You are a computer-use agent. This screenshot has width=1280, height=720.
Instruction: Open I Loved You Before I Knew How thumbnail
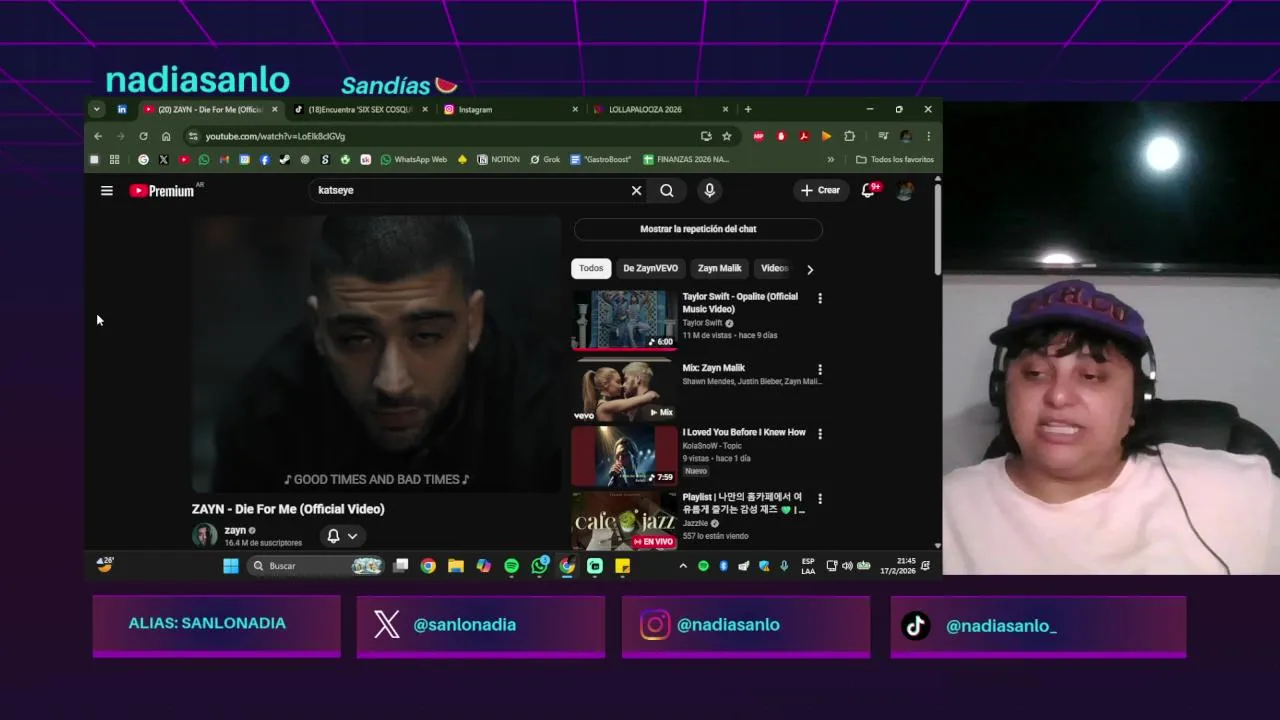click(x=624, y=455)
